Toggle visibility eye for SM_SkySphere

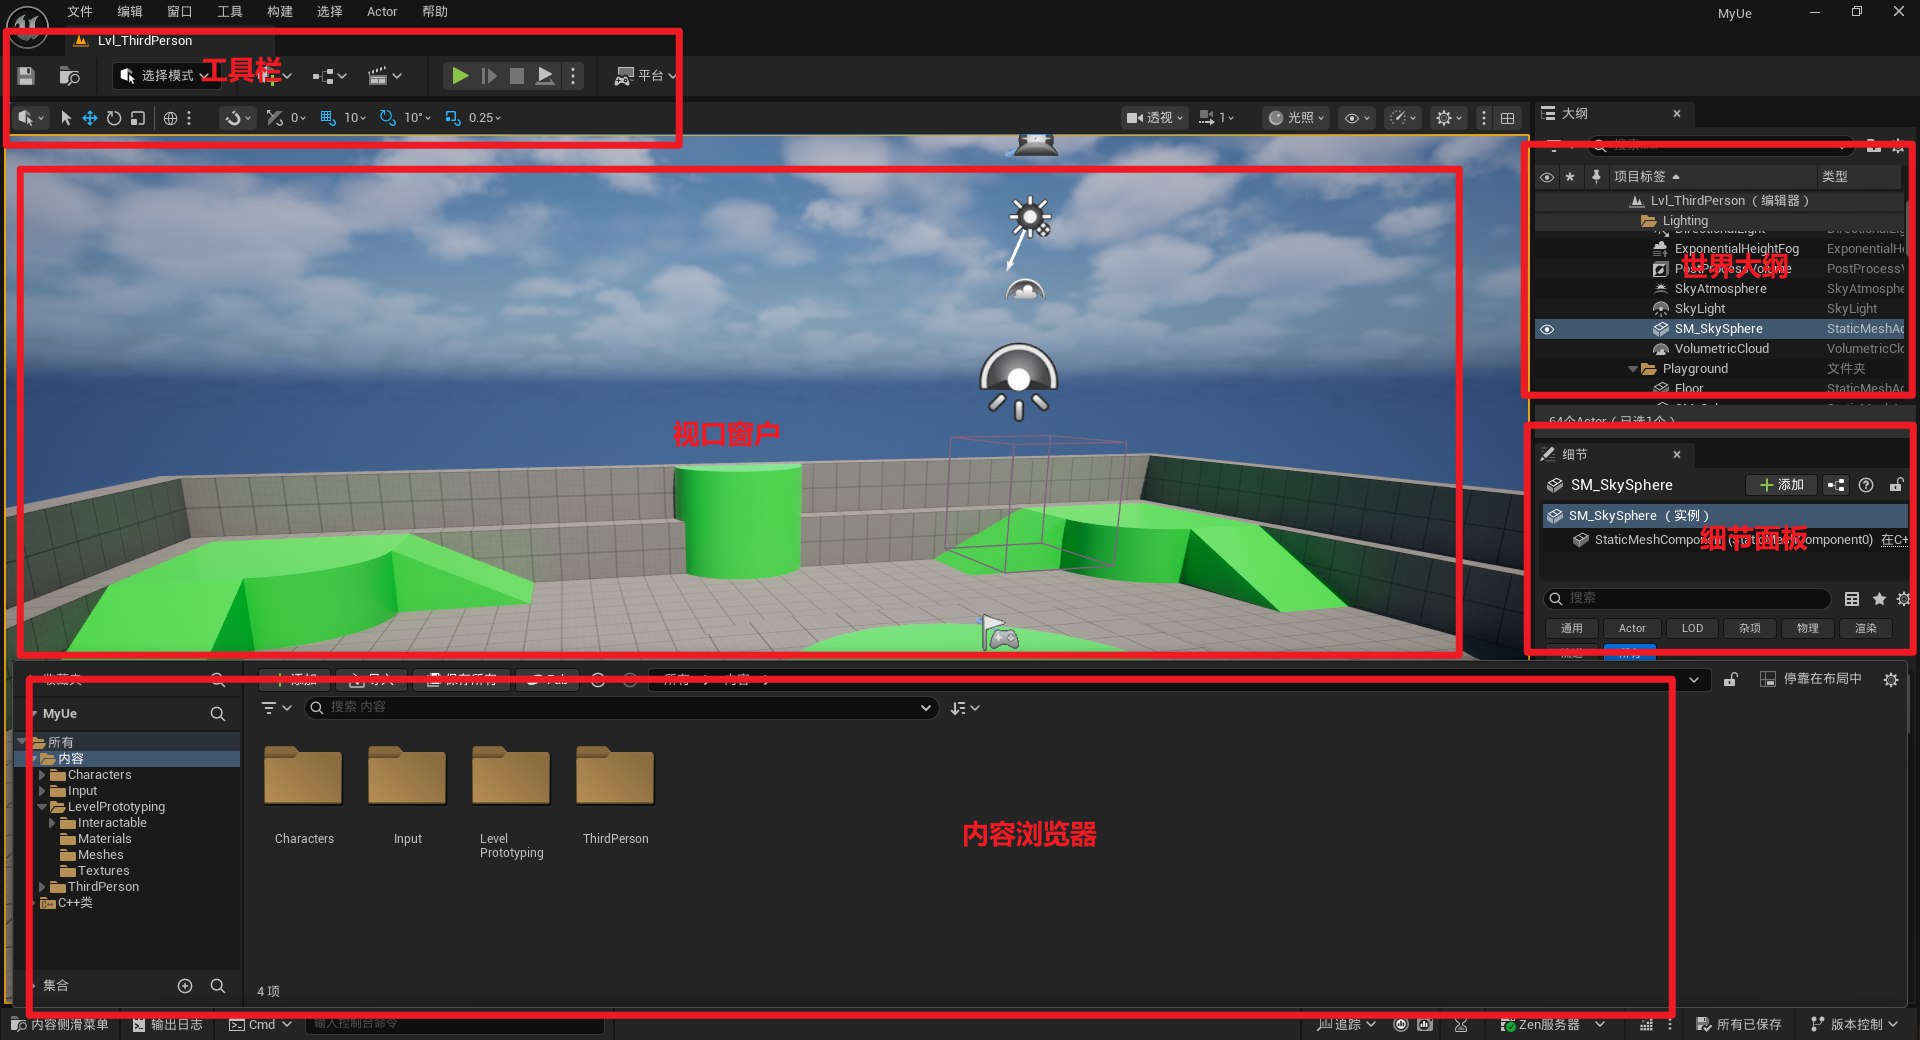pyautogui.click(x=1547, y=329)
